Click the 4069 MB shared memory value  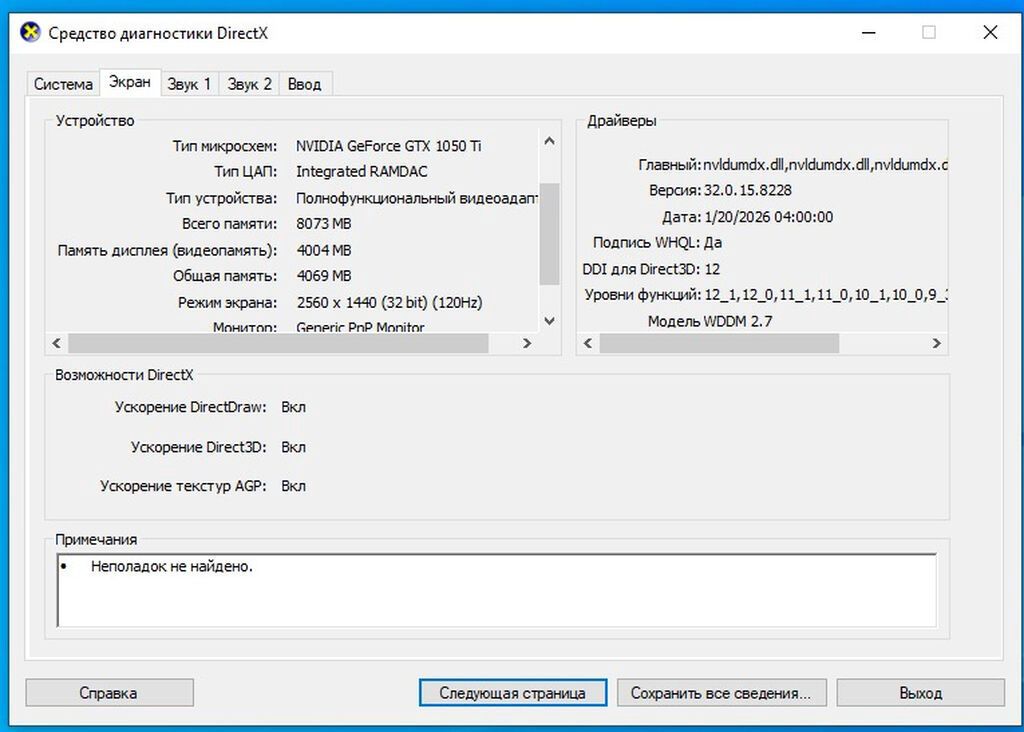[324, 276]
